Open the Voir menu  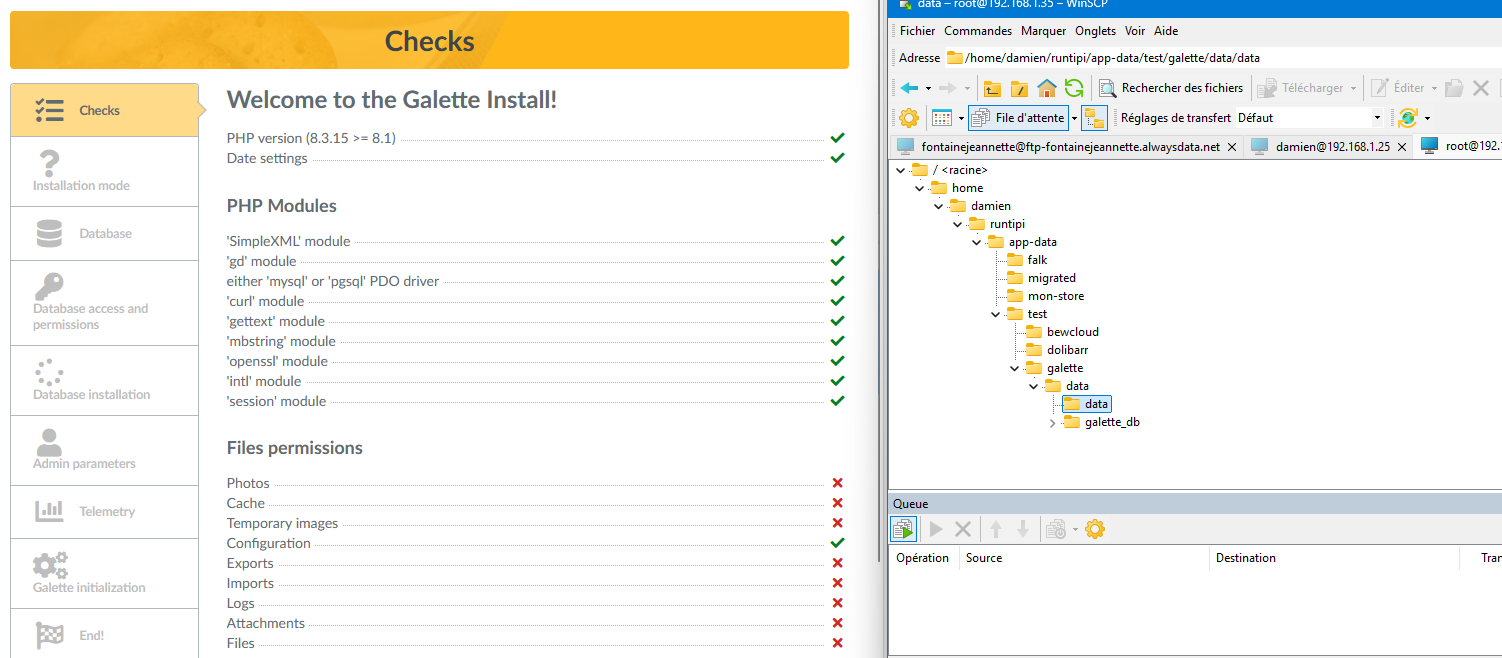pos(1135,31)
